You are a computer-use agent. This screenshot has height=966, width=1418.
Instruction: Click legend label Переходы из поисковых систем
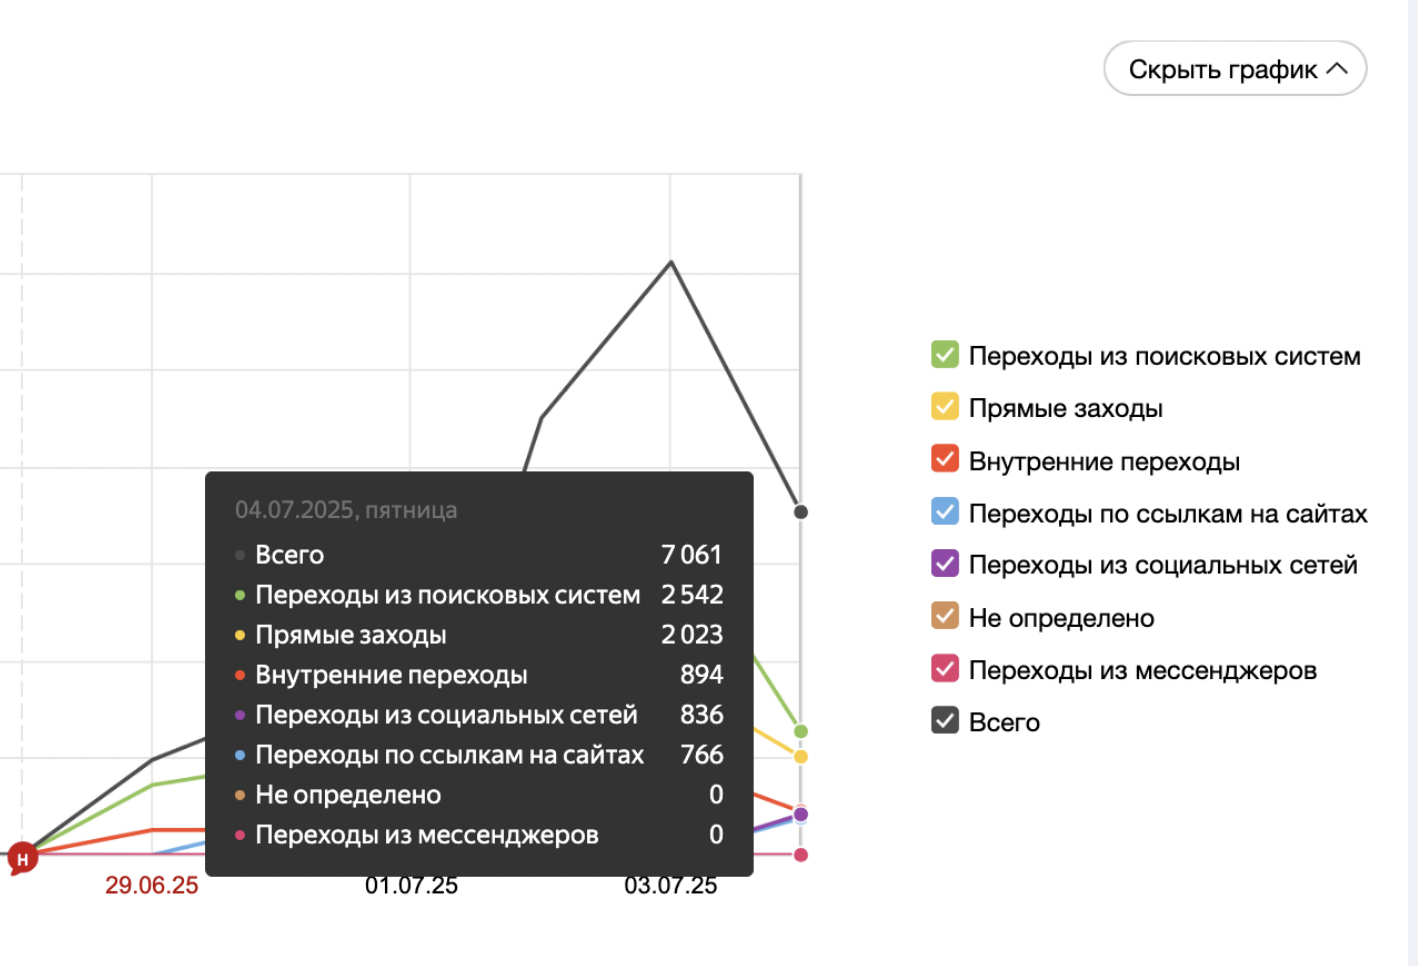pyautogui.click(x=1165, y=356)
